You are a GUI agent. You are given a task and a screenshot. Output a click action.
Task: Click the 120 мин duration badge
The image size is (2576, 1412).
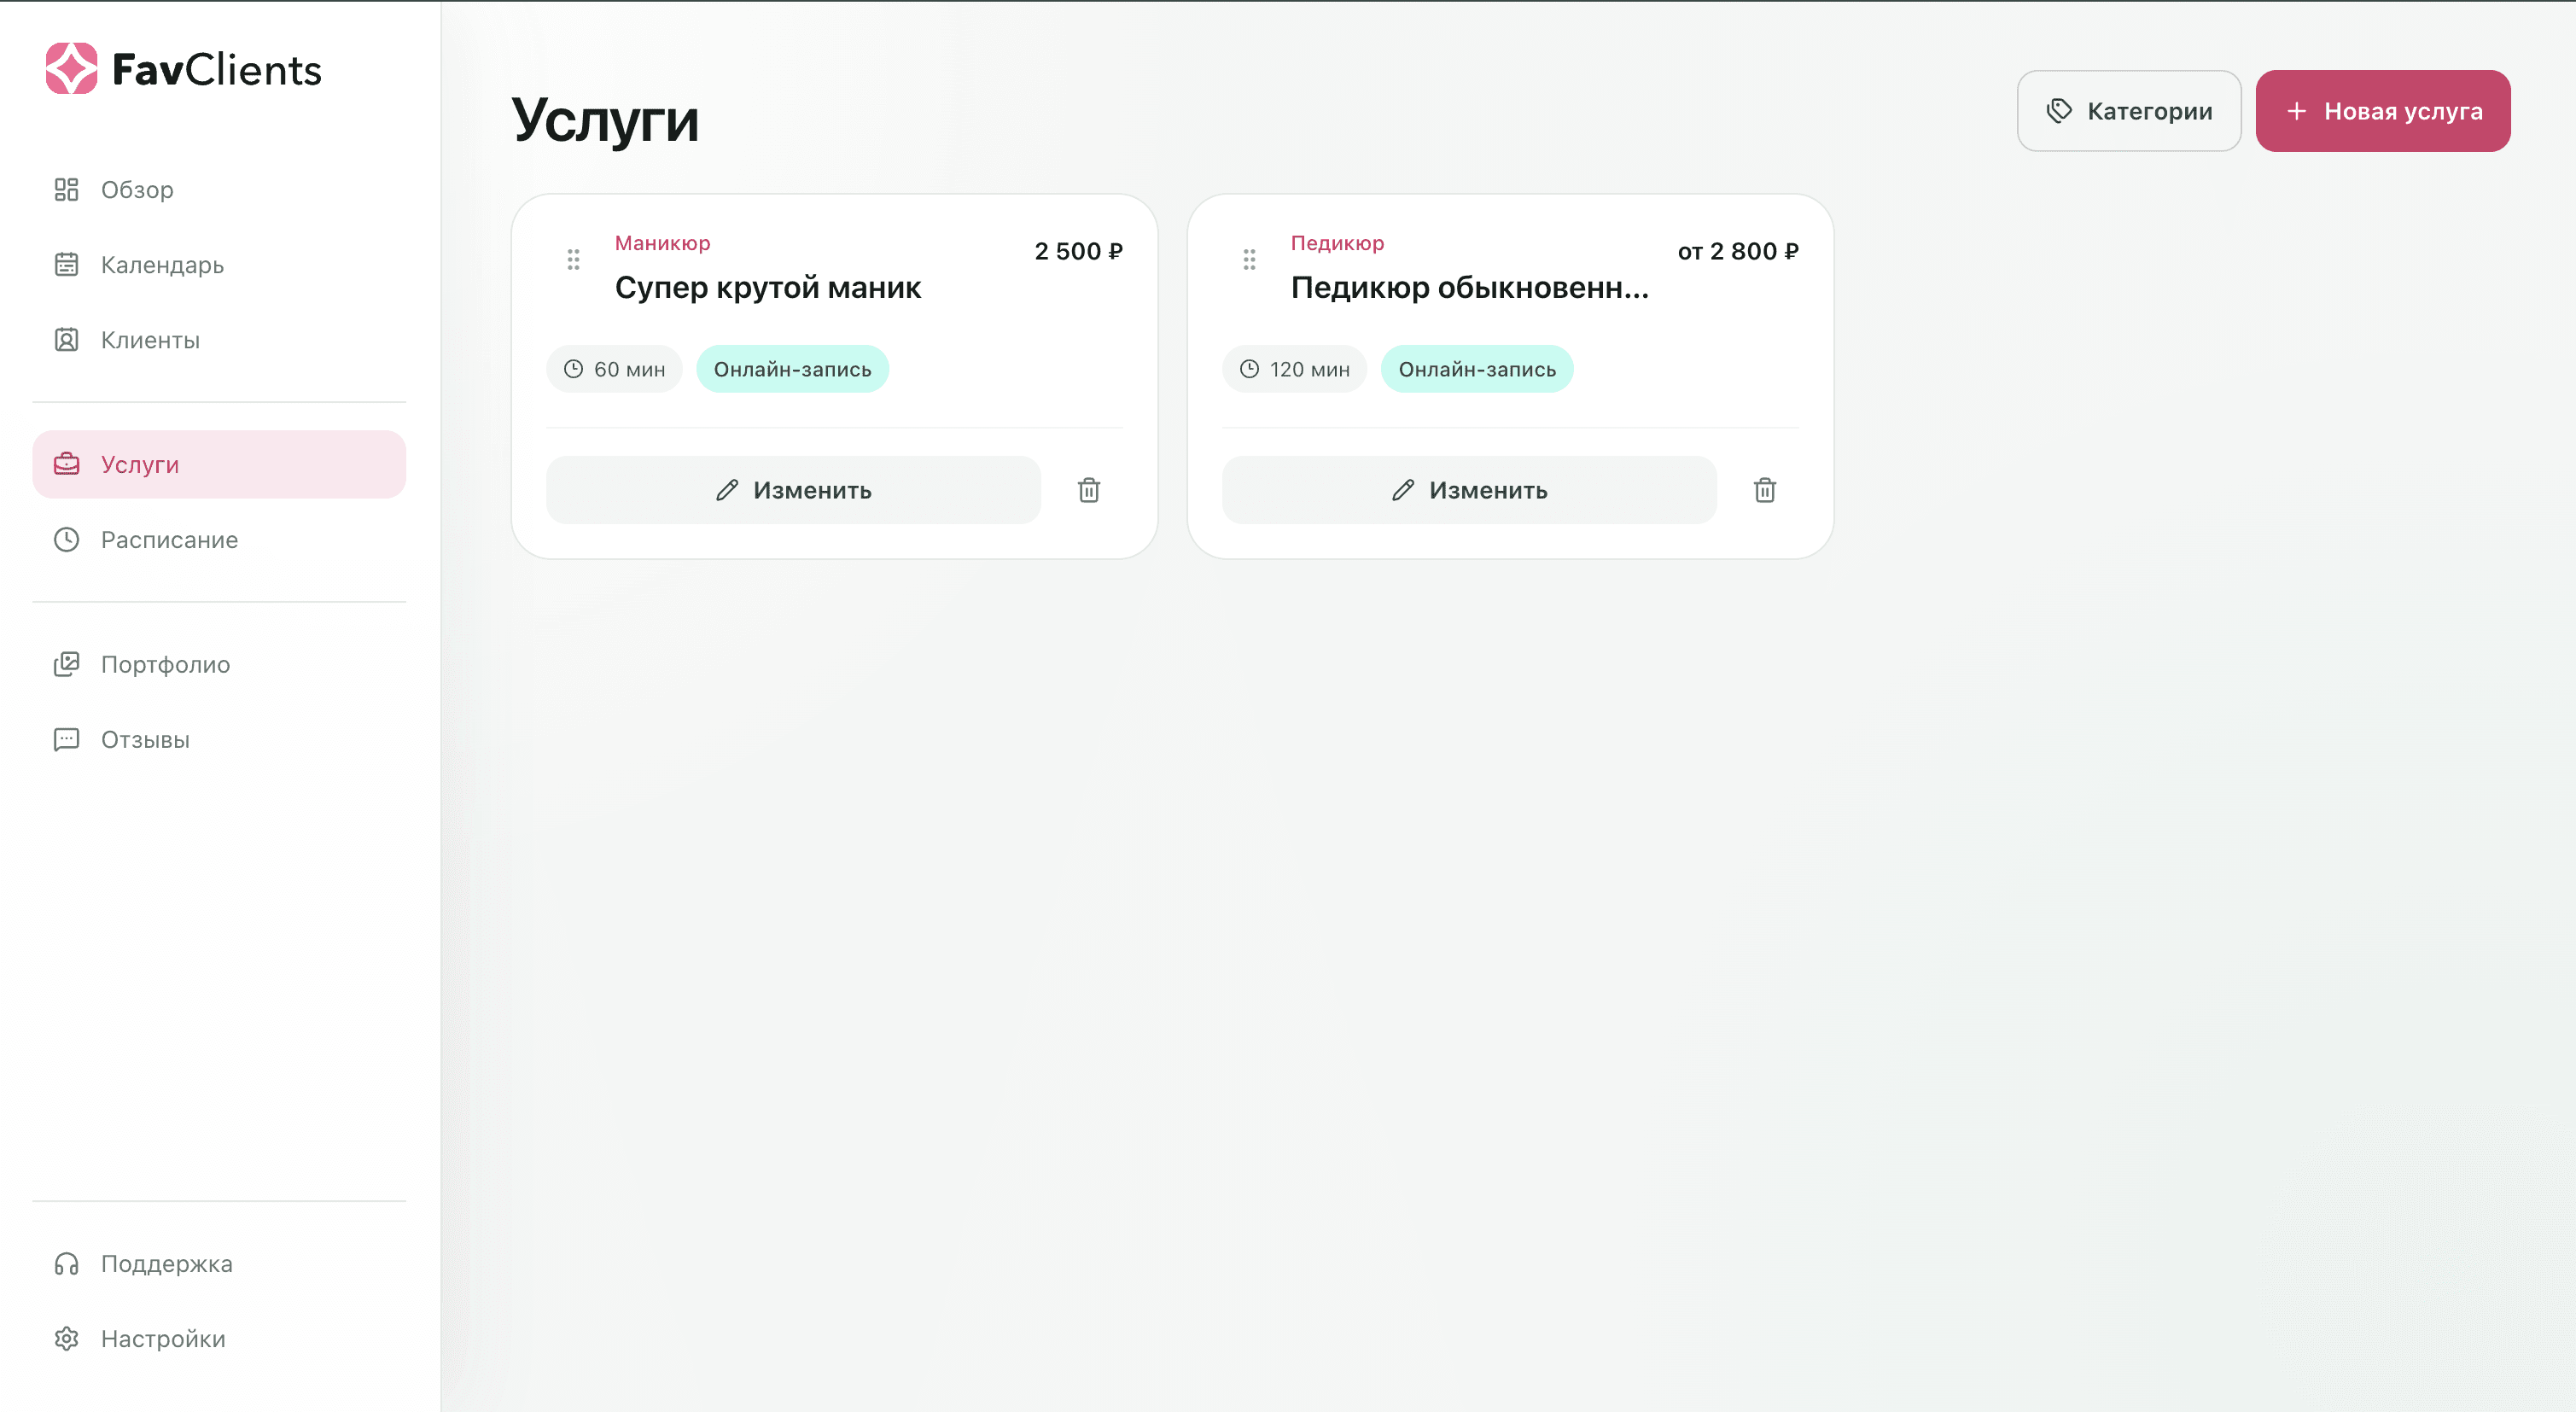click(x=1294, y=369)
